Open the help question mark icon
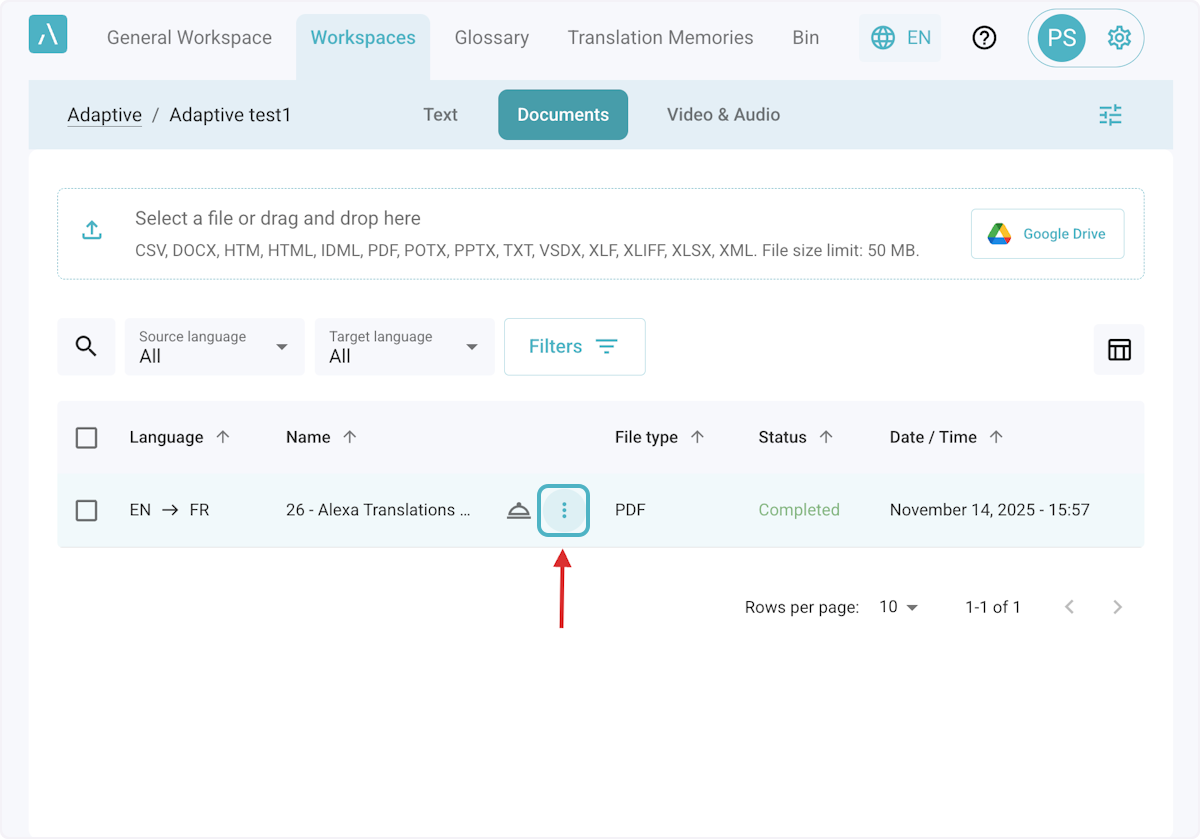The width and height of the screenshot is (1200, 839). tap(984, 38)
